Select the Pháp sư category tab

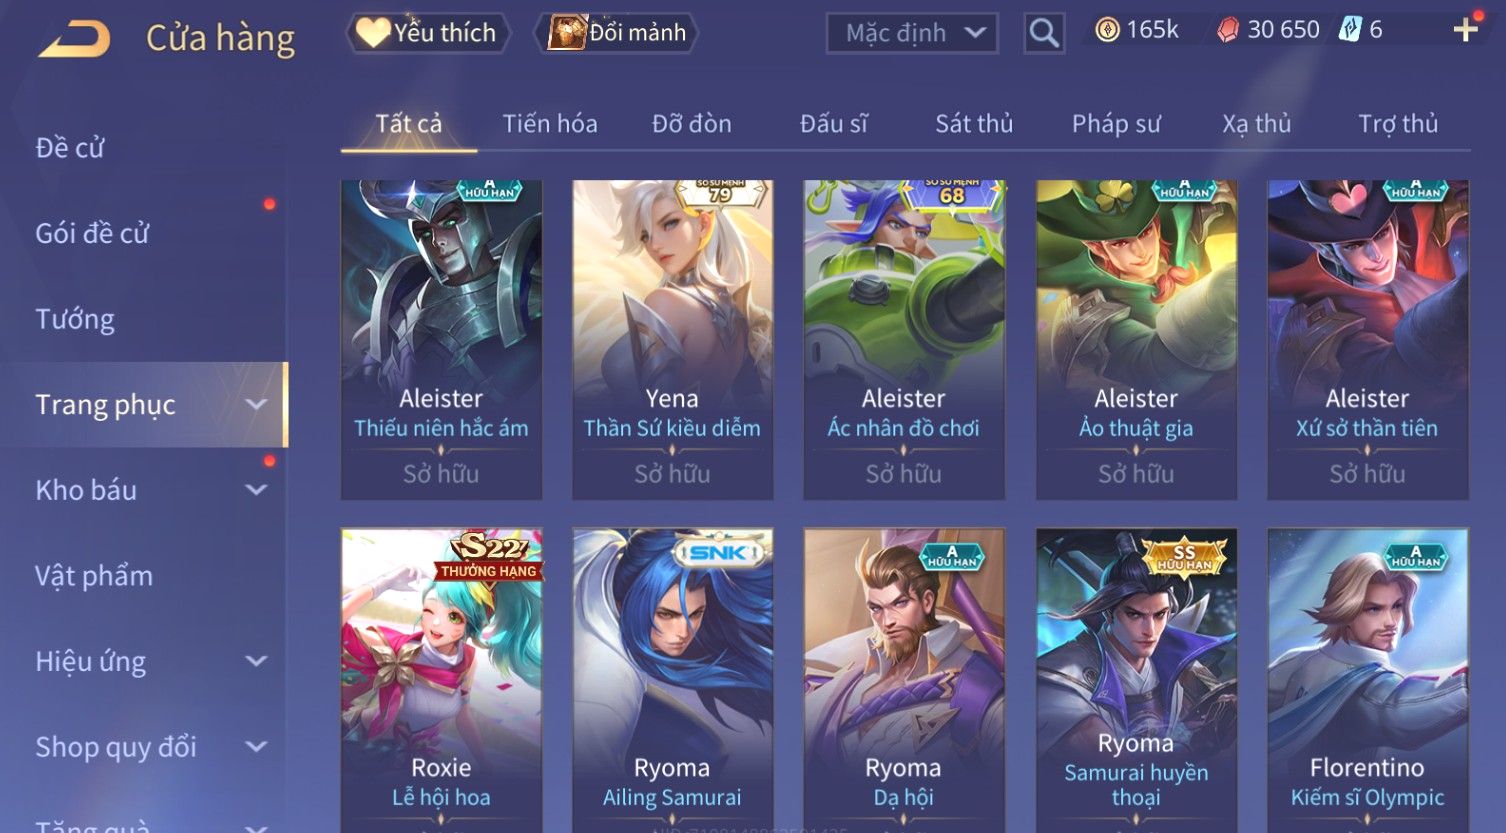[x=1116, y=124]
